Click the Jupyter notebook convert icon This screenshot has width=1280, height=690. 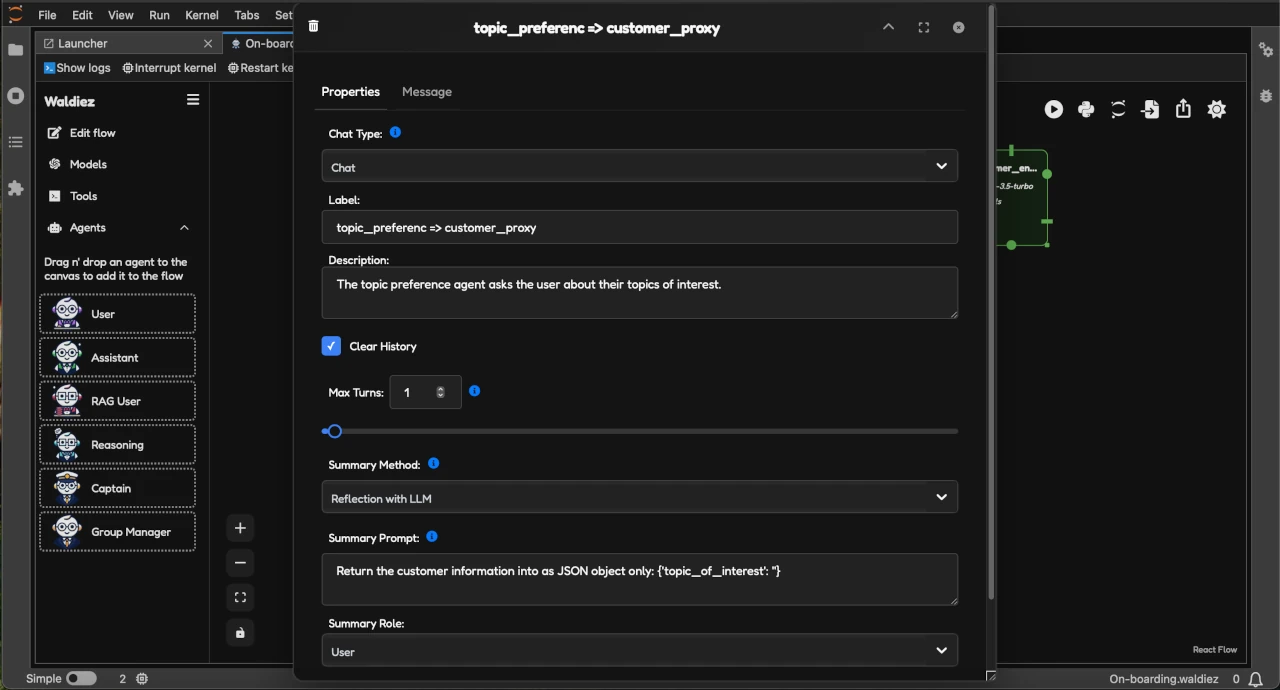[1118, 110]
